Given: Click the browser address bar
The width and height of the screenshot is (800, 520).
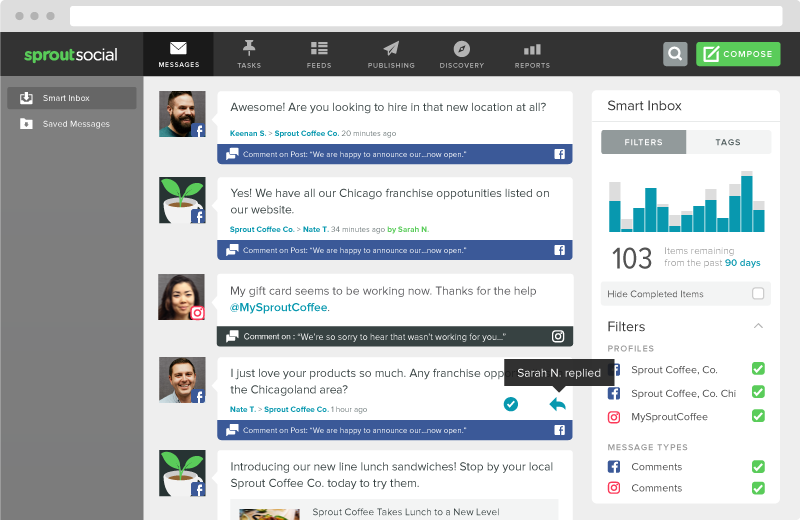Looking at the screenshot, I should (426, 16).
